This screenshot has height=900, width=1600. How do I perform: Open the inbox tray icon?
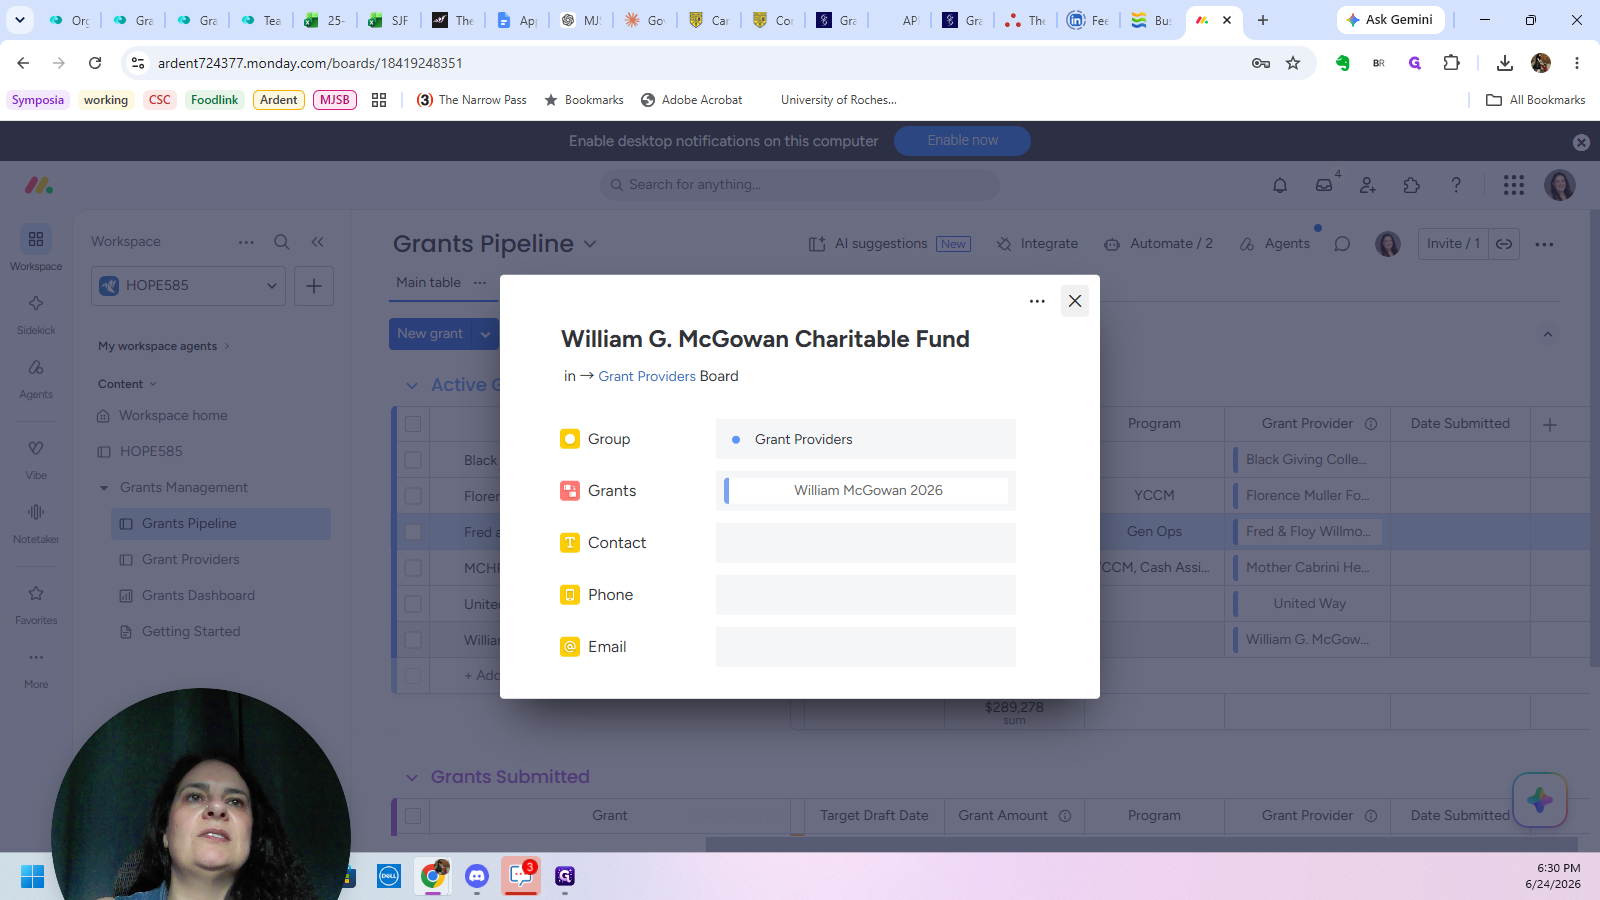pyautogui.click(x=1324, y=185)
